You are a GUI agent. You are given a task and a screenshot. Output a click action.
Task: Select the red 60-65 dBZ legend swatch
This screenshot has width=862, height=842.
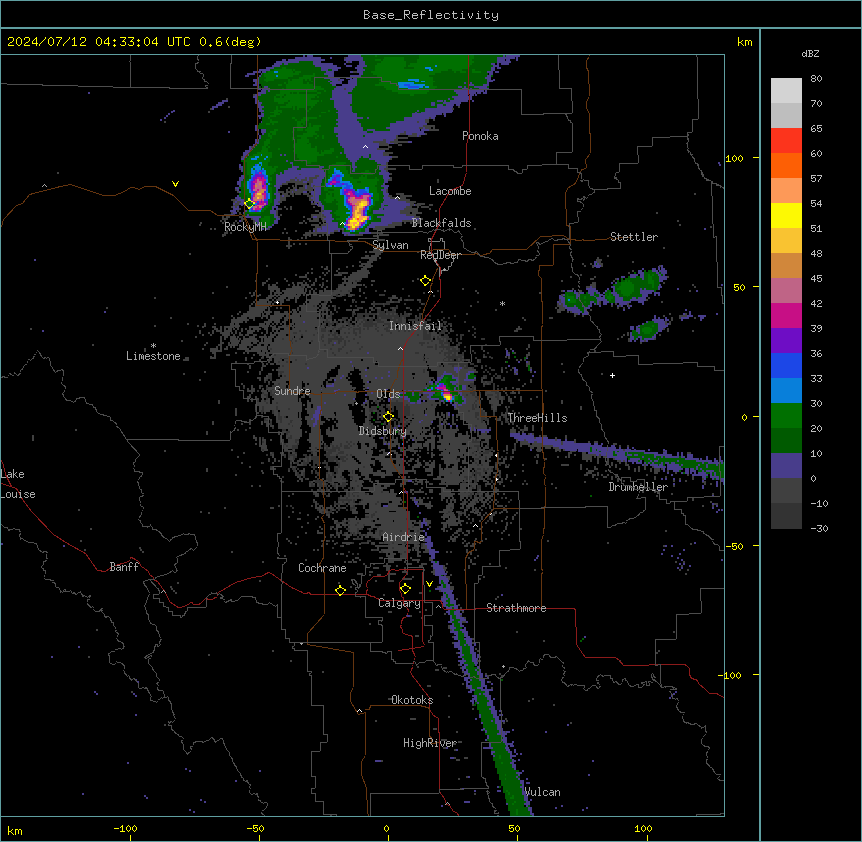click(x=786, y=141)
